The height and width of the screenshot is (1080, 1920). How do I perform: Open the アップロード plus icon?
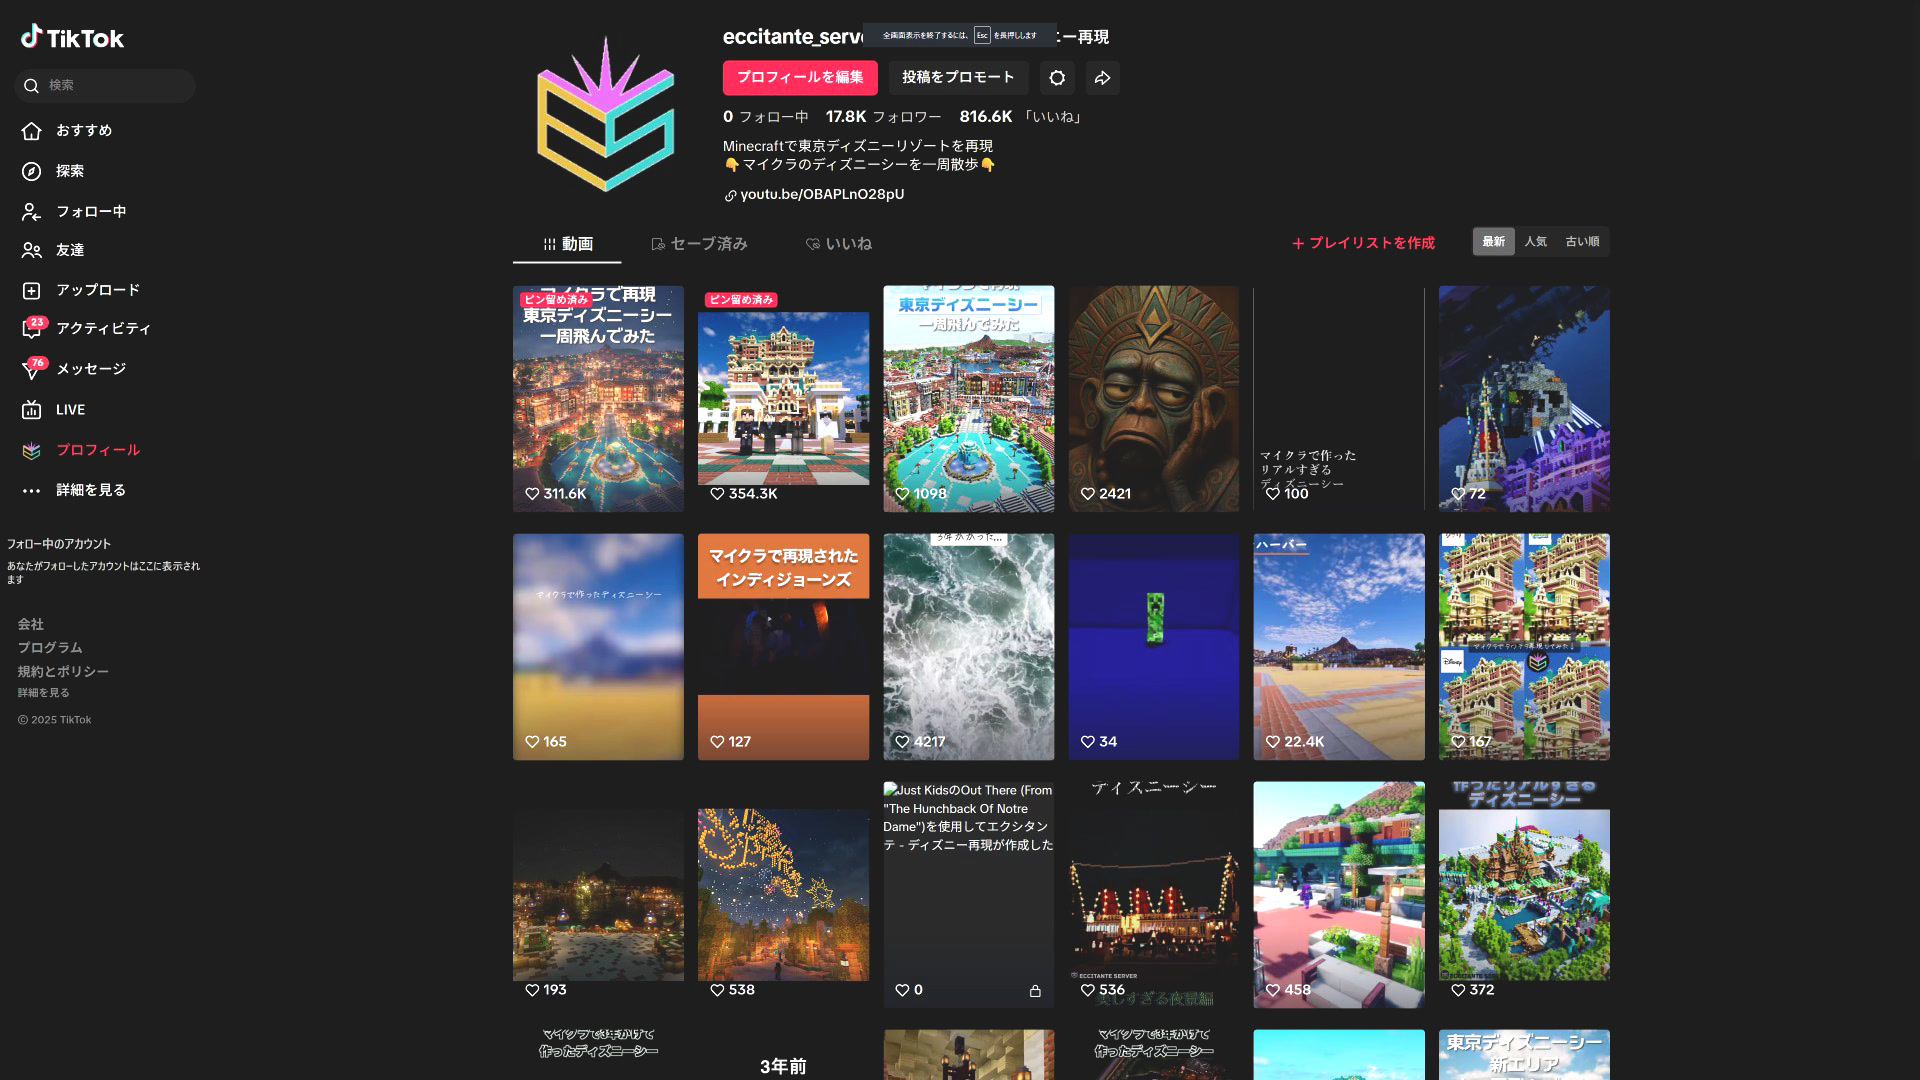tap(32, 290)
